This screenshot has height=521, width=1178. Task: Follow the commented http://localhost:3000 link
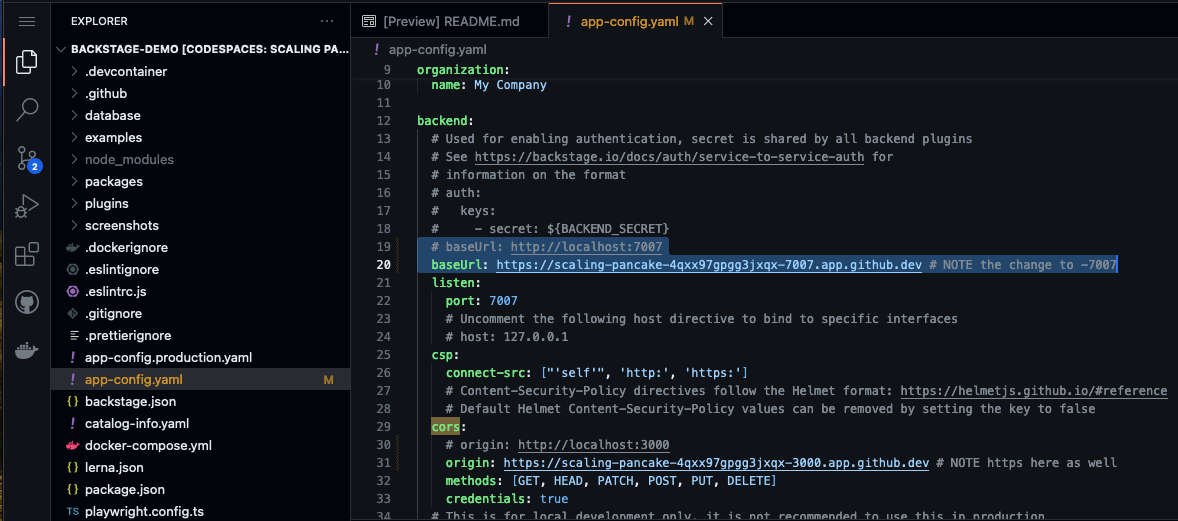click(594, 444)
